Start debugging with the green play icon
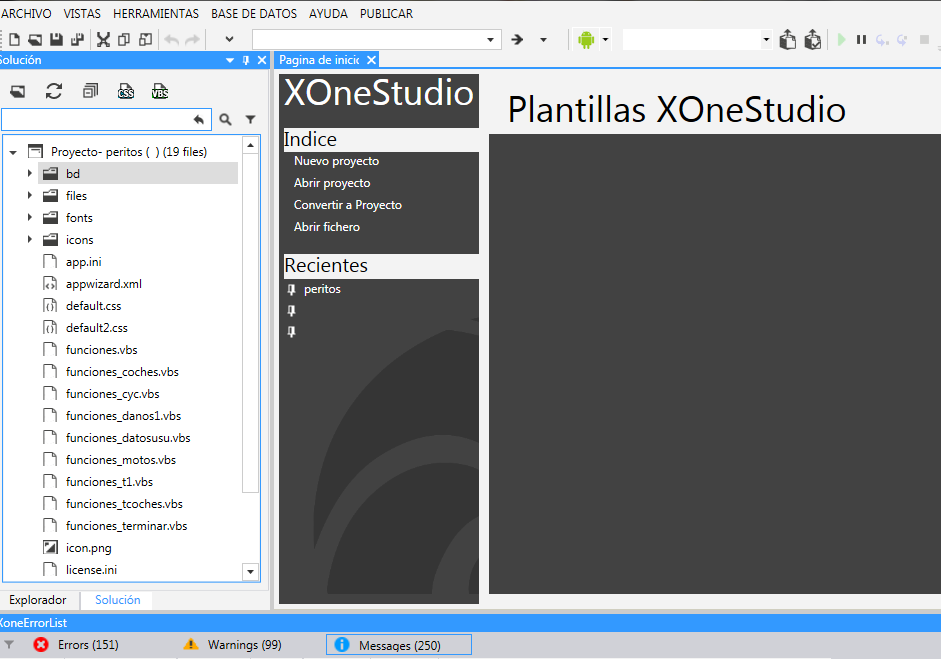This screenshot has height=659, width=941. pyautogui.click(x=841, y=40)
